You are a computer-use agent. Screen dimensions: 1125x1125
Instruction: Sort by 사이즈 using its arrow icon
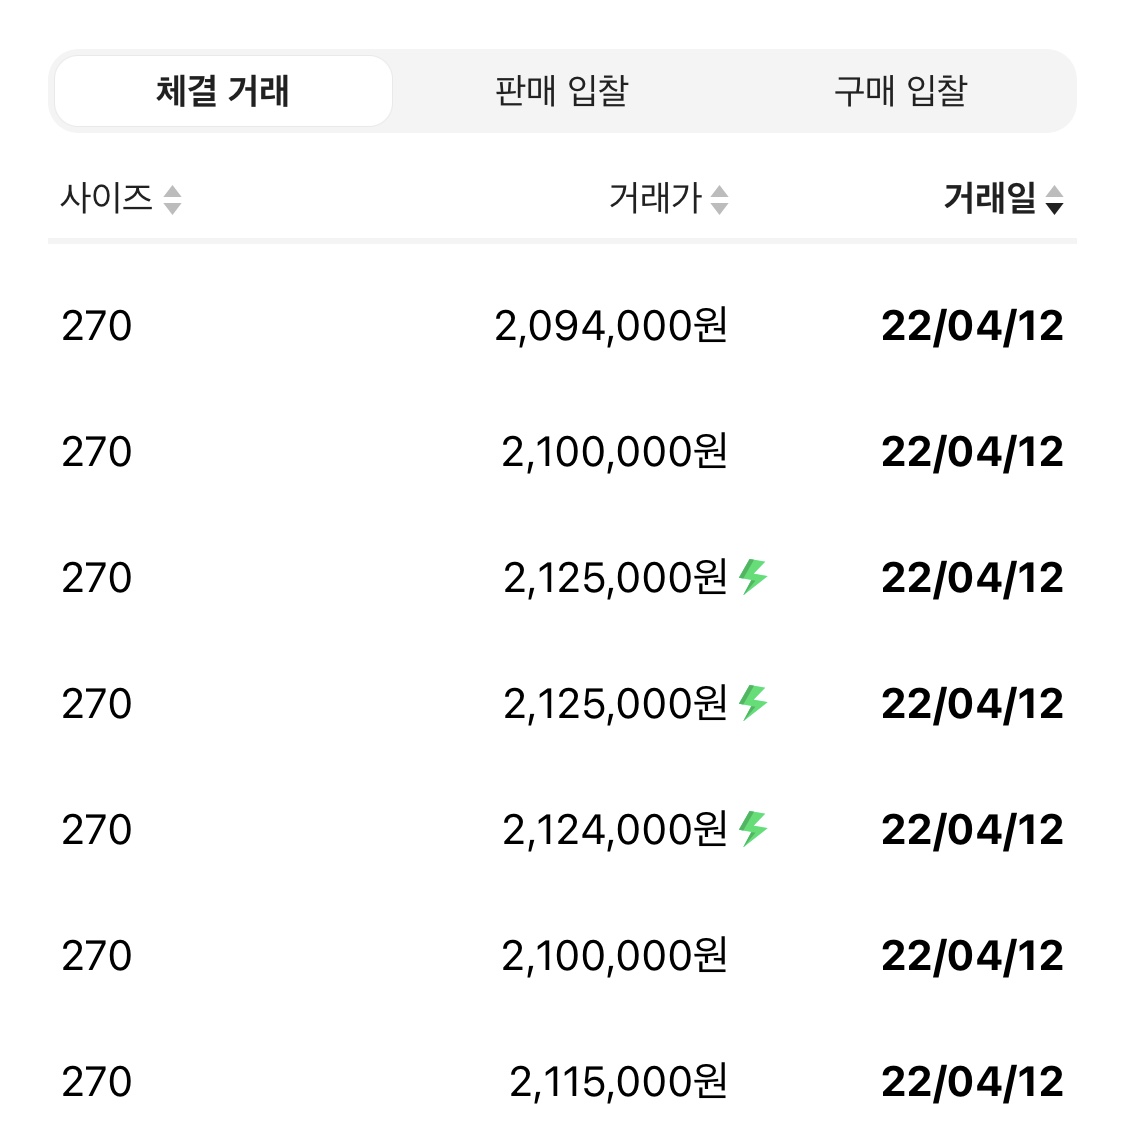172,199
